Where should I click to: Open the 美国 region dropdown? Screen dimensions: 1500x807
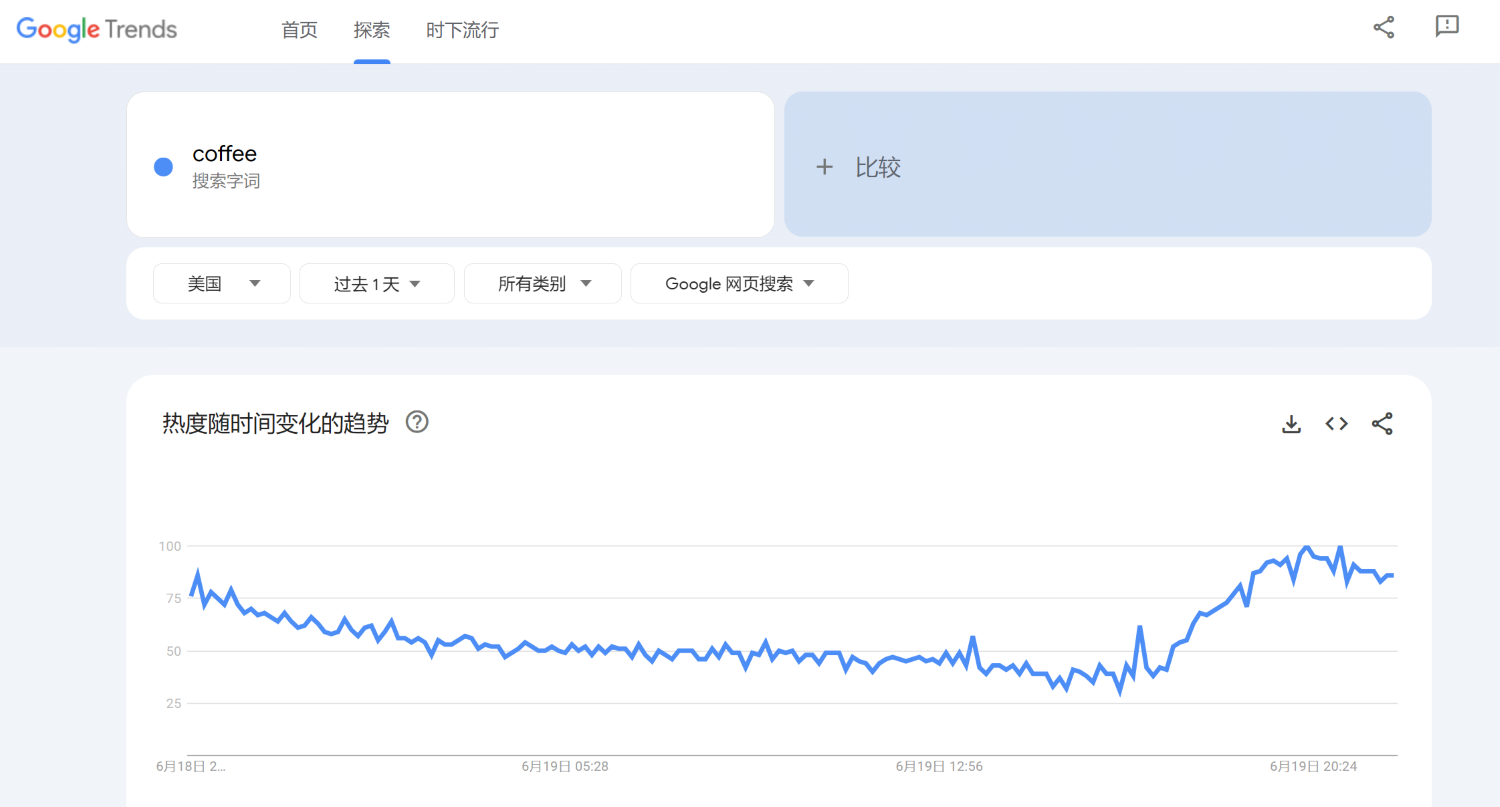(222, 284)
